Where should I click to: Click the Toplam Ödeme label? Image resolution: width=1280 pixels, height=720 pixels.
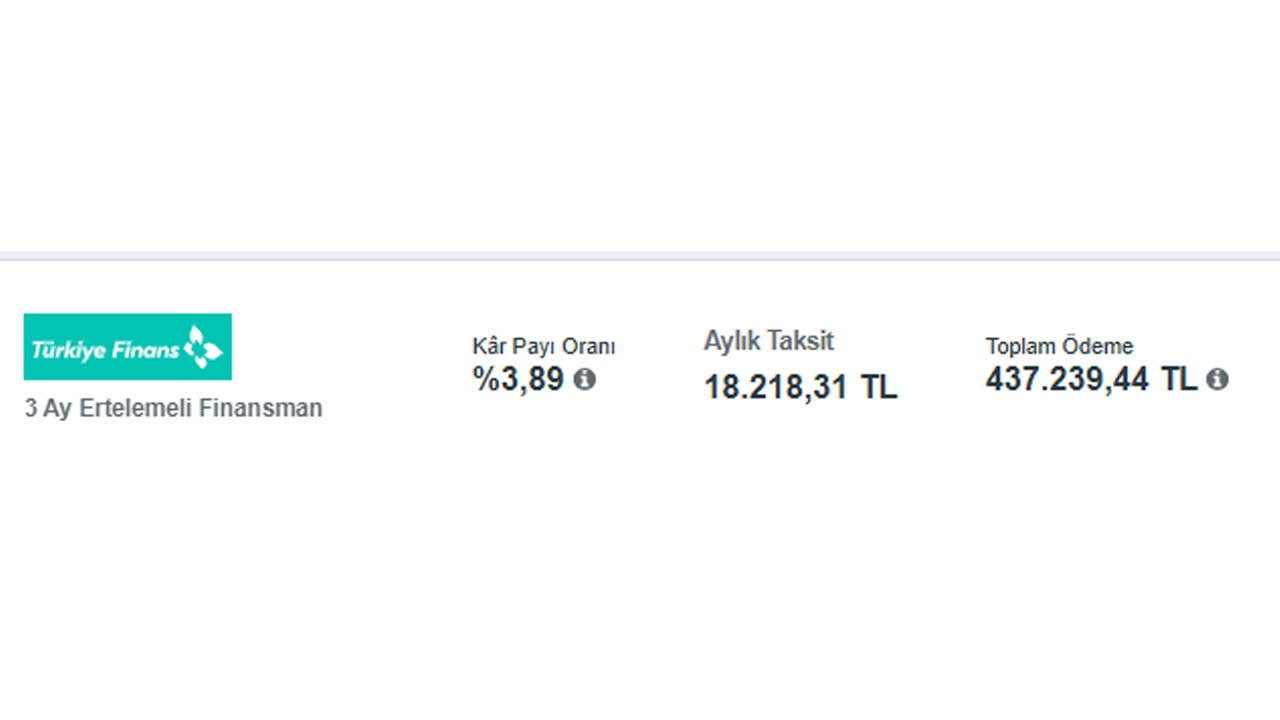pyautogui.click(x=1059, y=347)
